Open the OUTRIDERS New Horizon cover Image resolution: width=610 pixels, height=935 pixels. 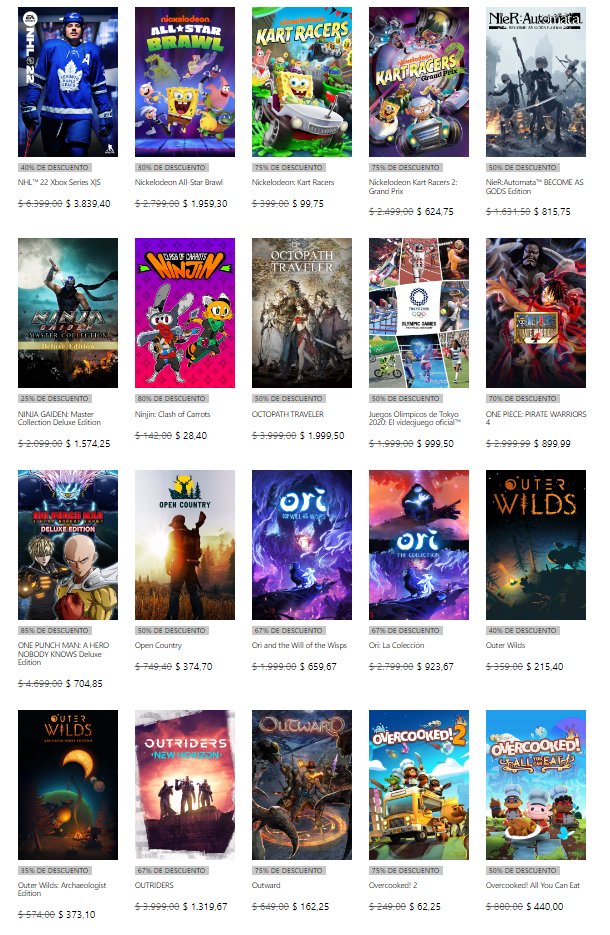(x=185, y=785)
